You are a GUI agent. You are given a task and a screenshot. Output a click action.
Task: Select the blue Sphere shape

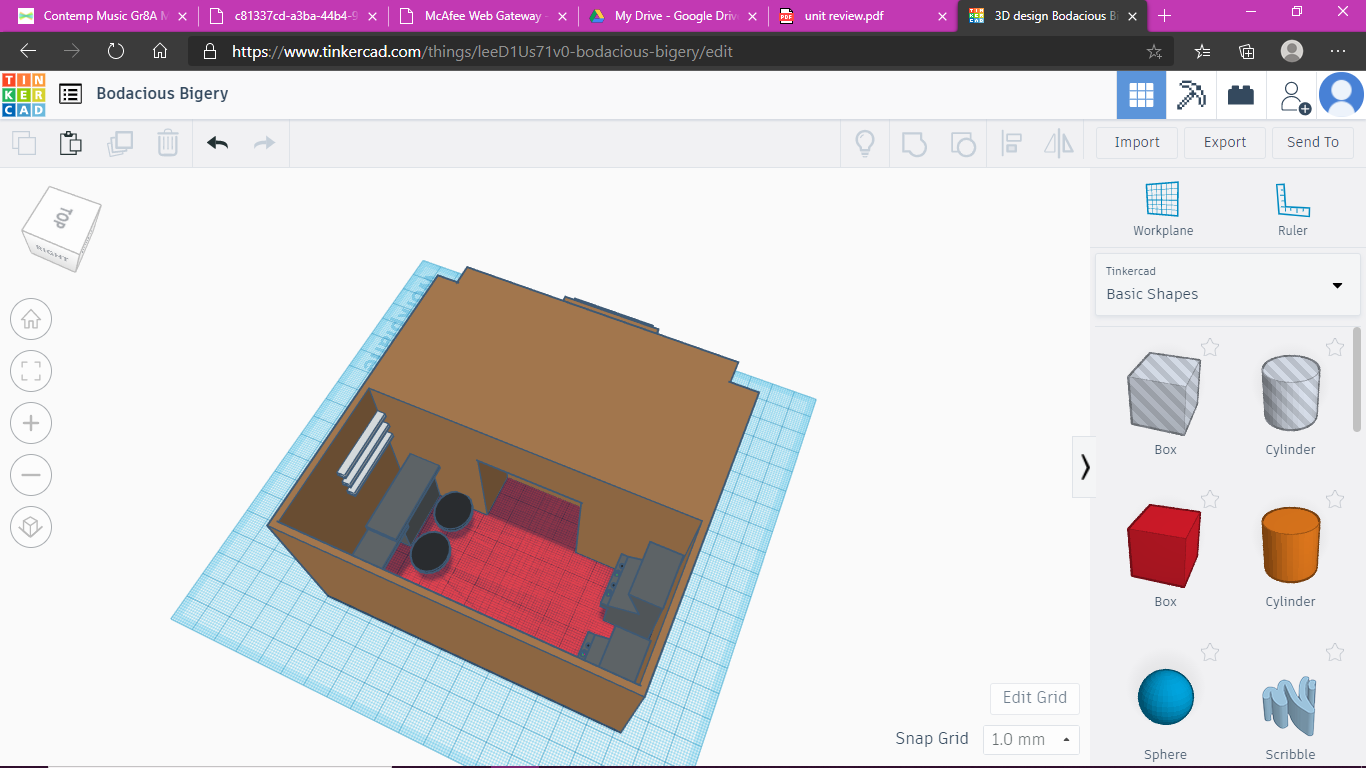click(1166, 697)
